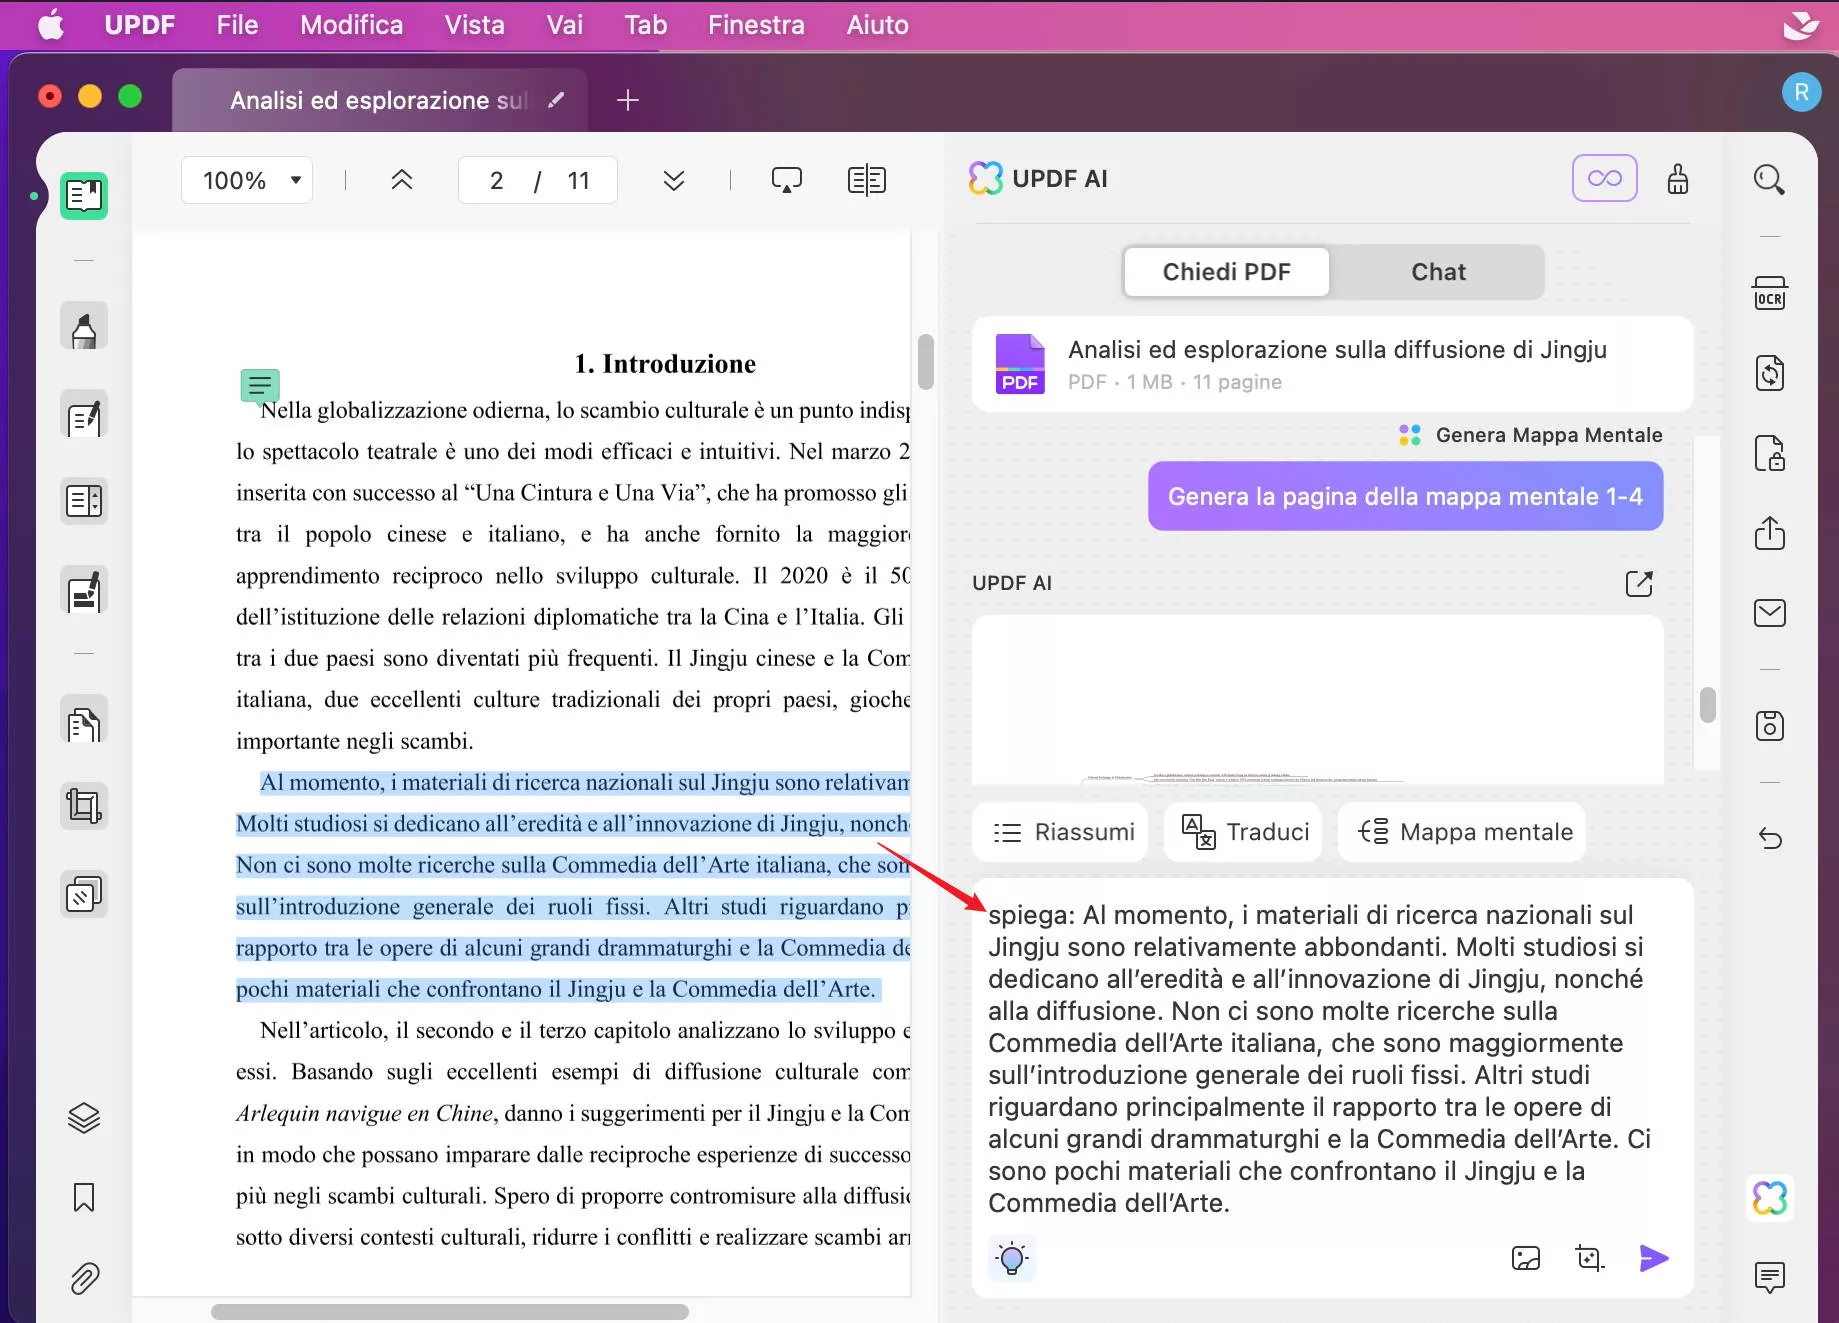Open the Organize Pages tool
The width and height of the screenshot is (1839, 1323).
coord(84,721)
